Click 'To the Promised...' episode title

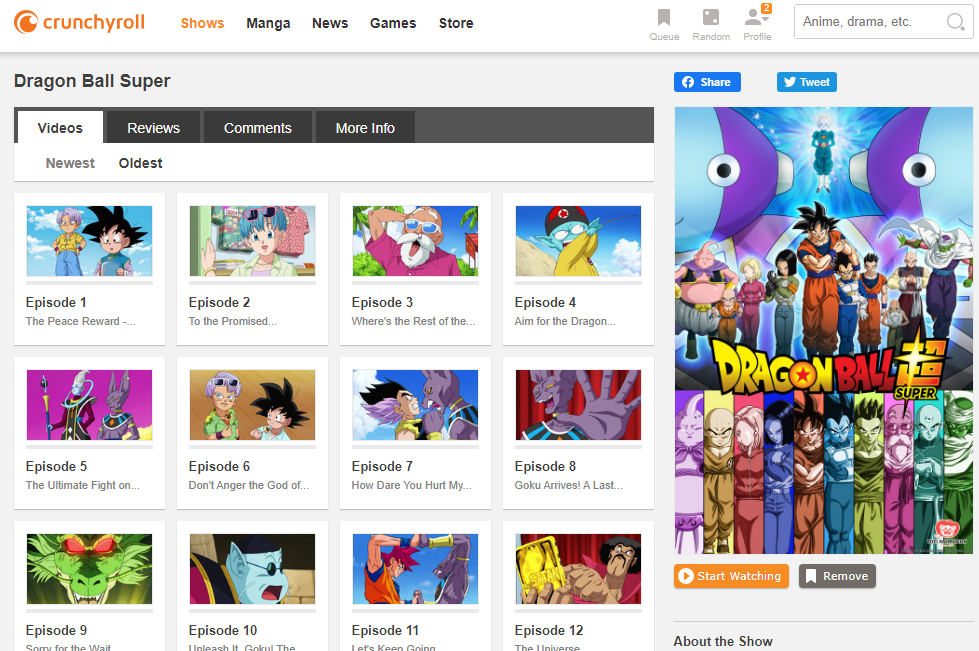(232, 321)
